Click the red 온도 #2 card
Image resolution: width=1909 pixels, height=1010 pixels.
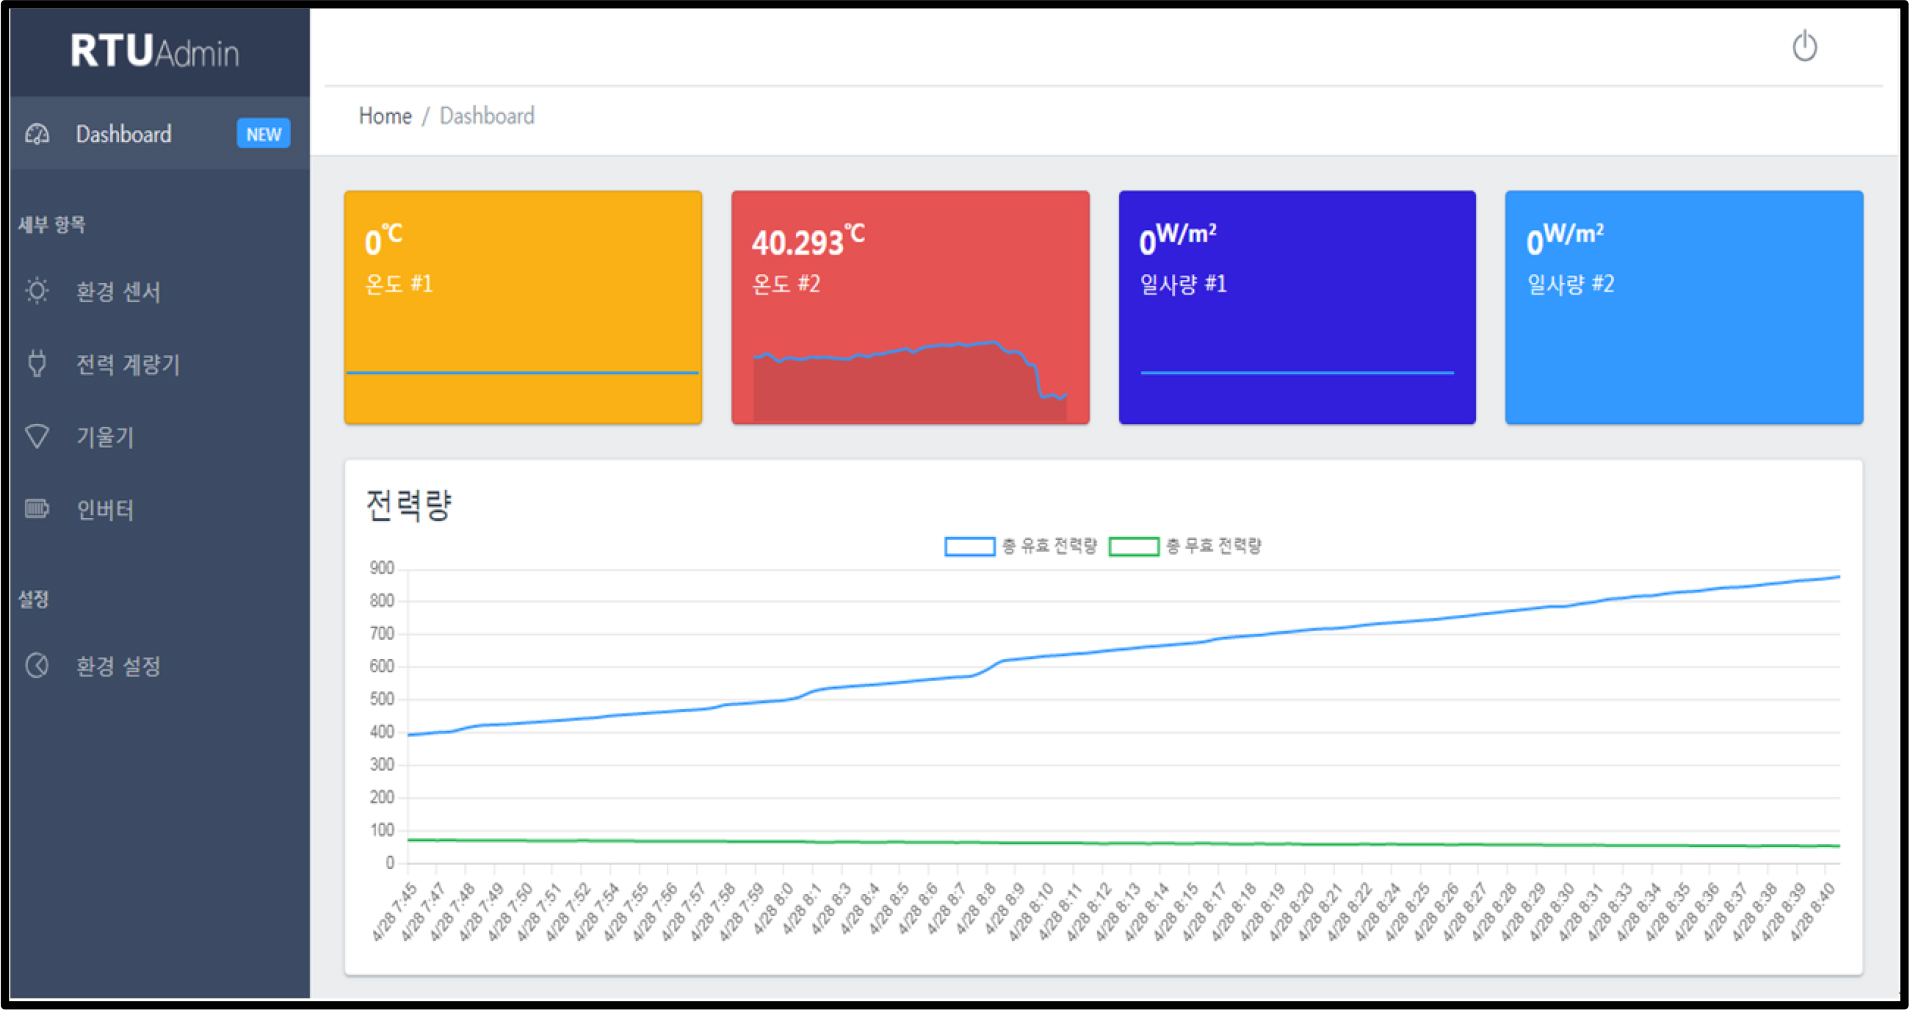pos(910,307)
